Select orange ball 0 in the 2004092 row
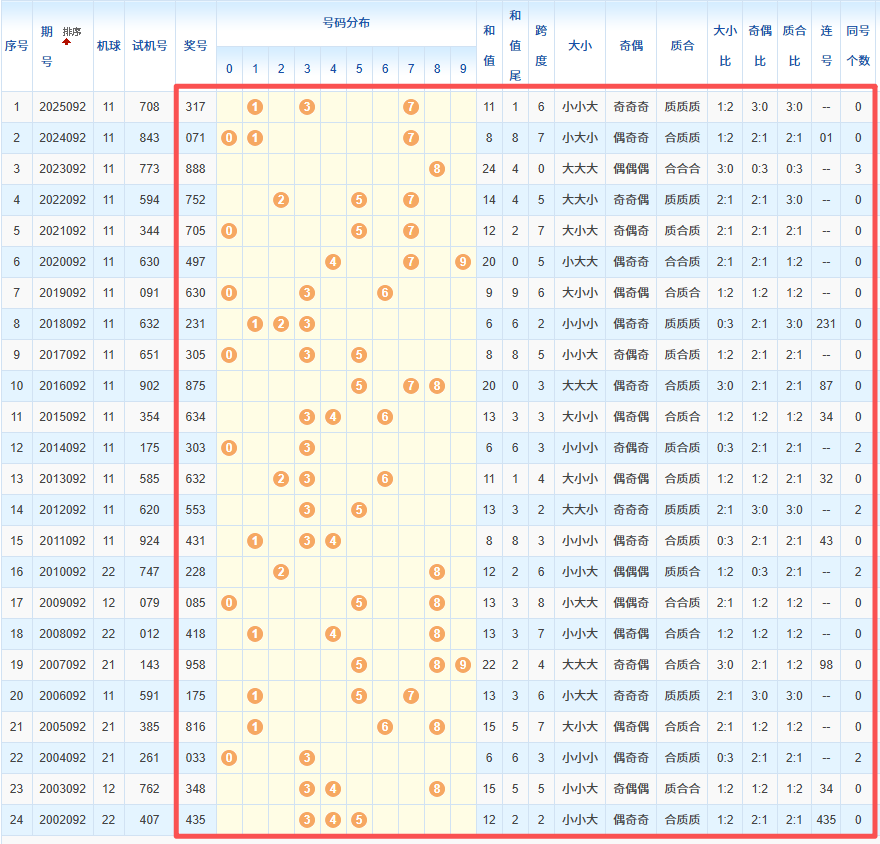The image size is (880, 844). pyautogui.click(x=229, y=758)
